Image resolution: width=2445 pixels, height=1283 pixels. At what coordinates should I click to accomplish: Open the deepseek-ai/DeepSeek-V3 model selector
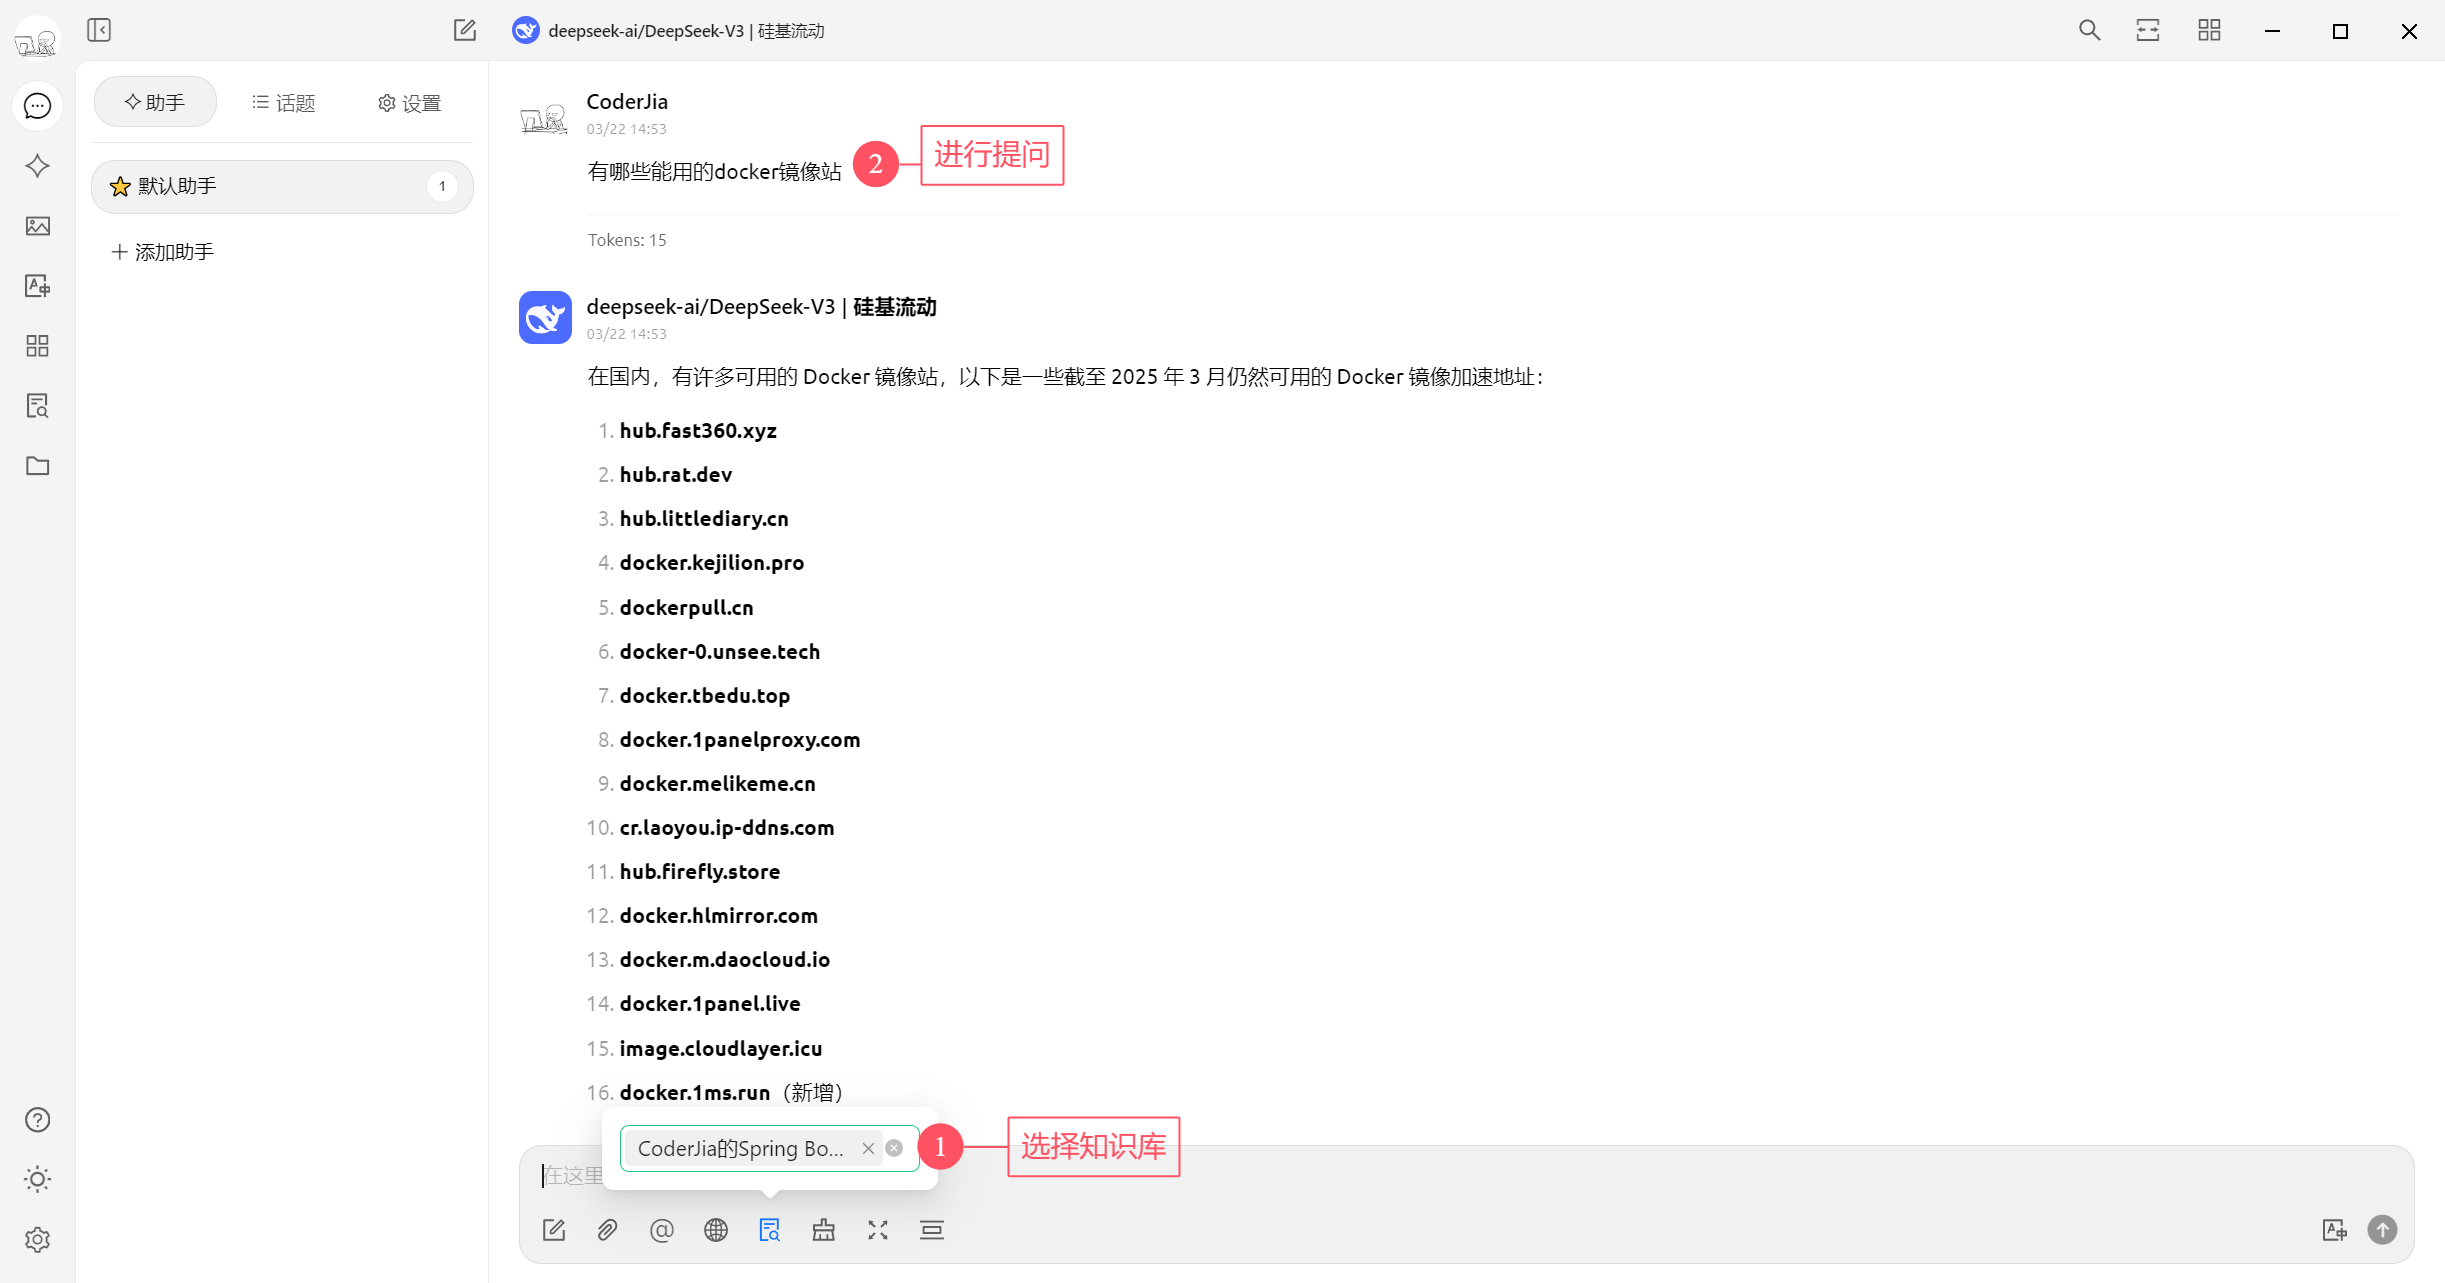(669, 30)
